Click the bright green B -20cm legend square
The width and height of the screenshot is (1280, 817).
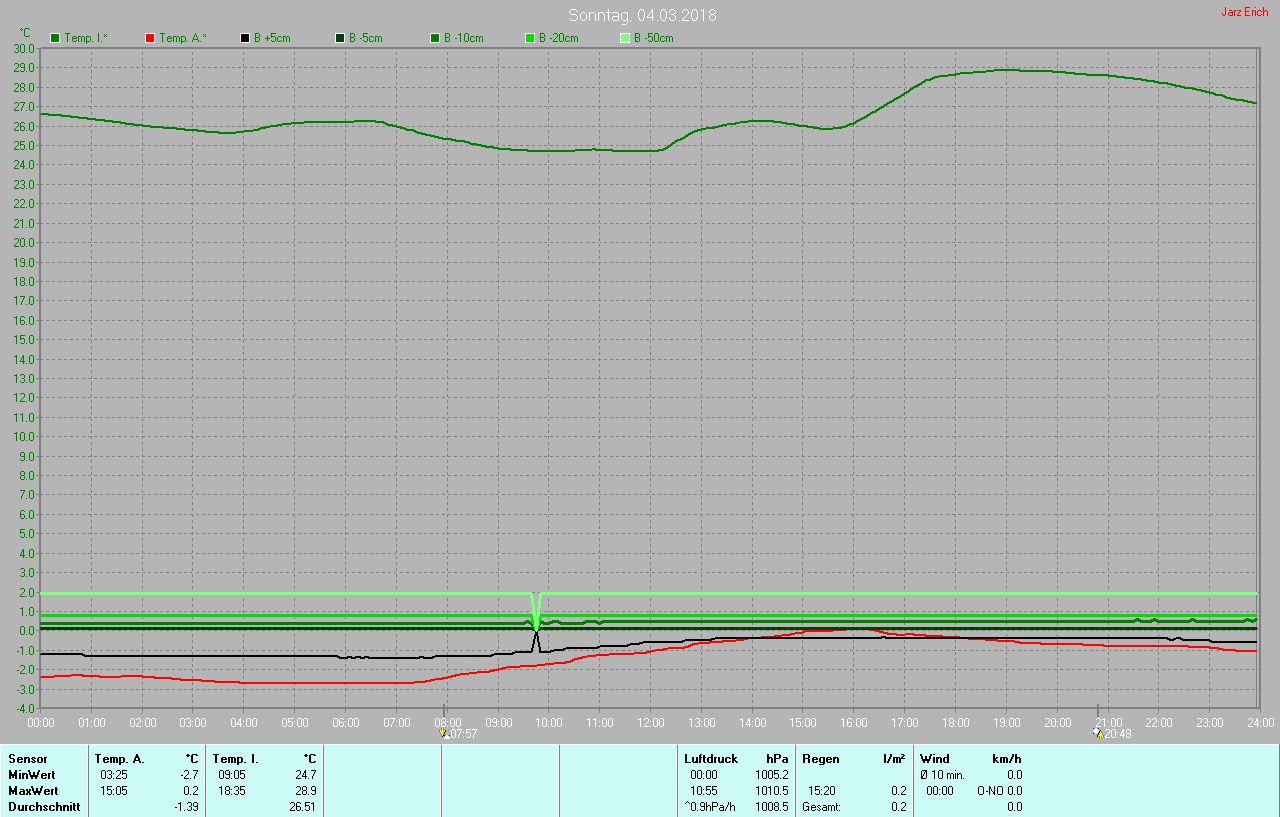tap(530, 38)
